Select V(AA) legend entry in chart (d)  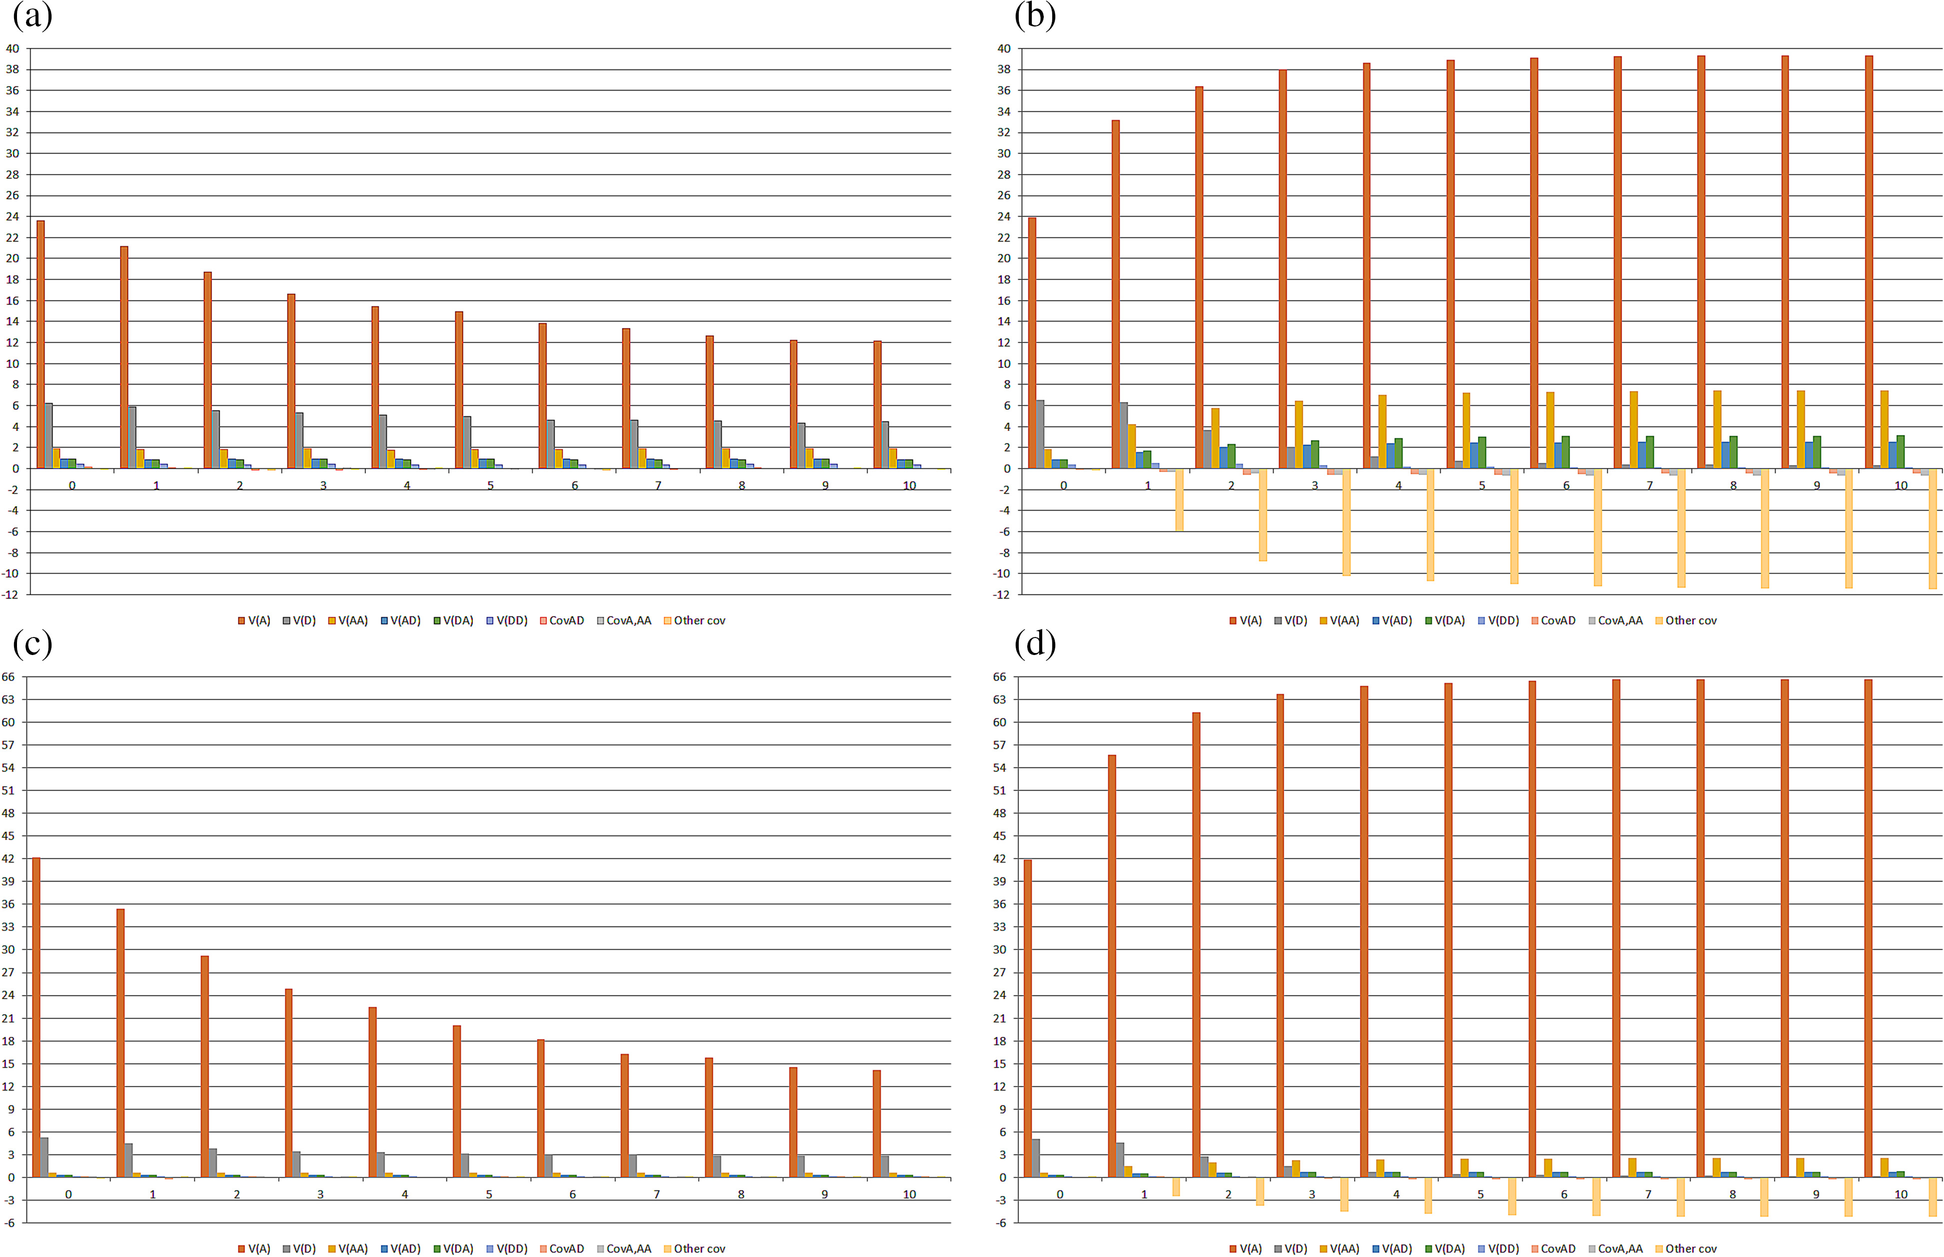1340,1249
